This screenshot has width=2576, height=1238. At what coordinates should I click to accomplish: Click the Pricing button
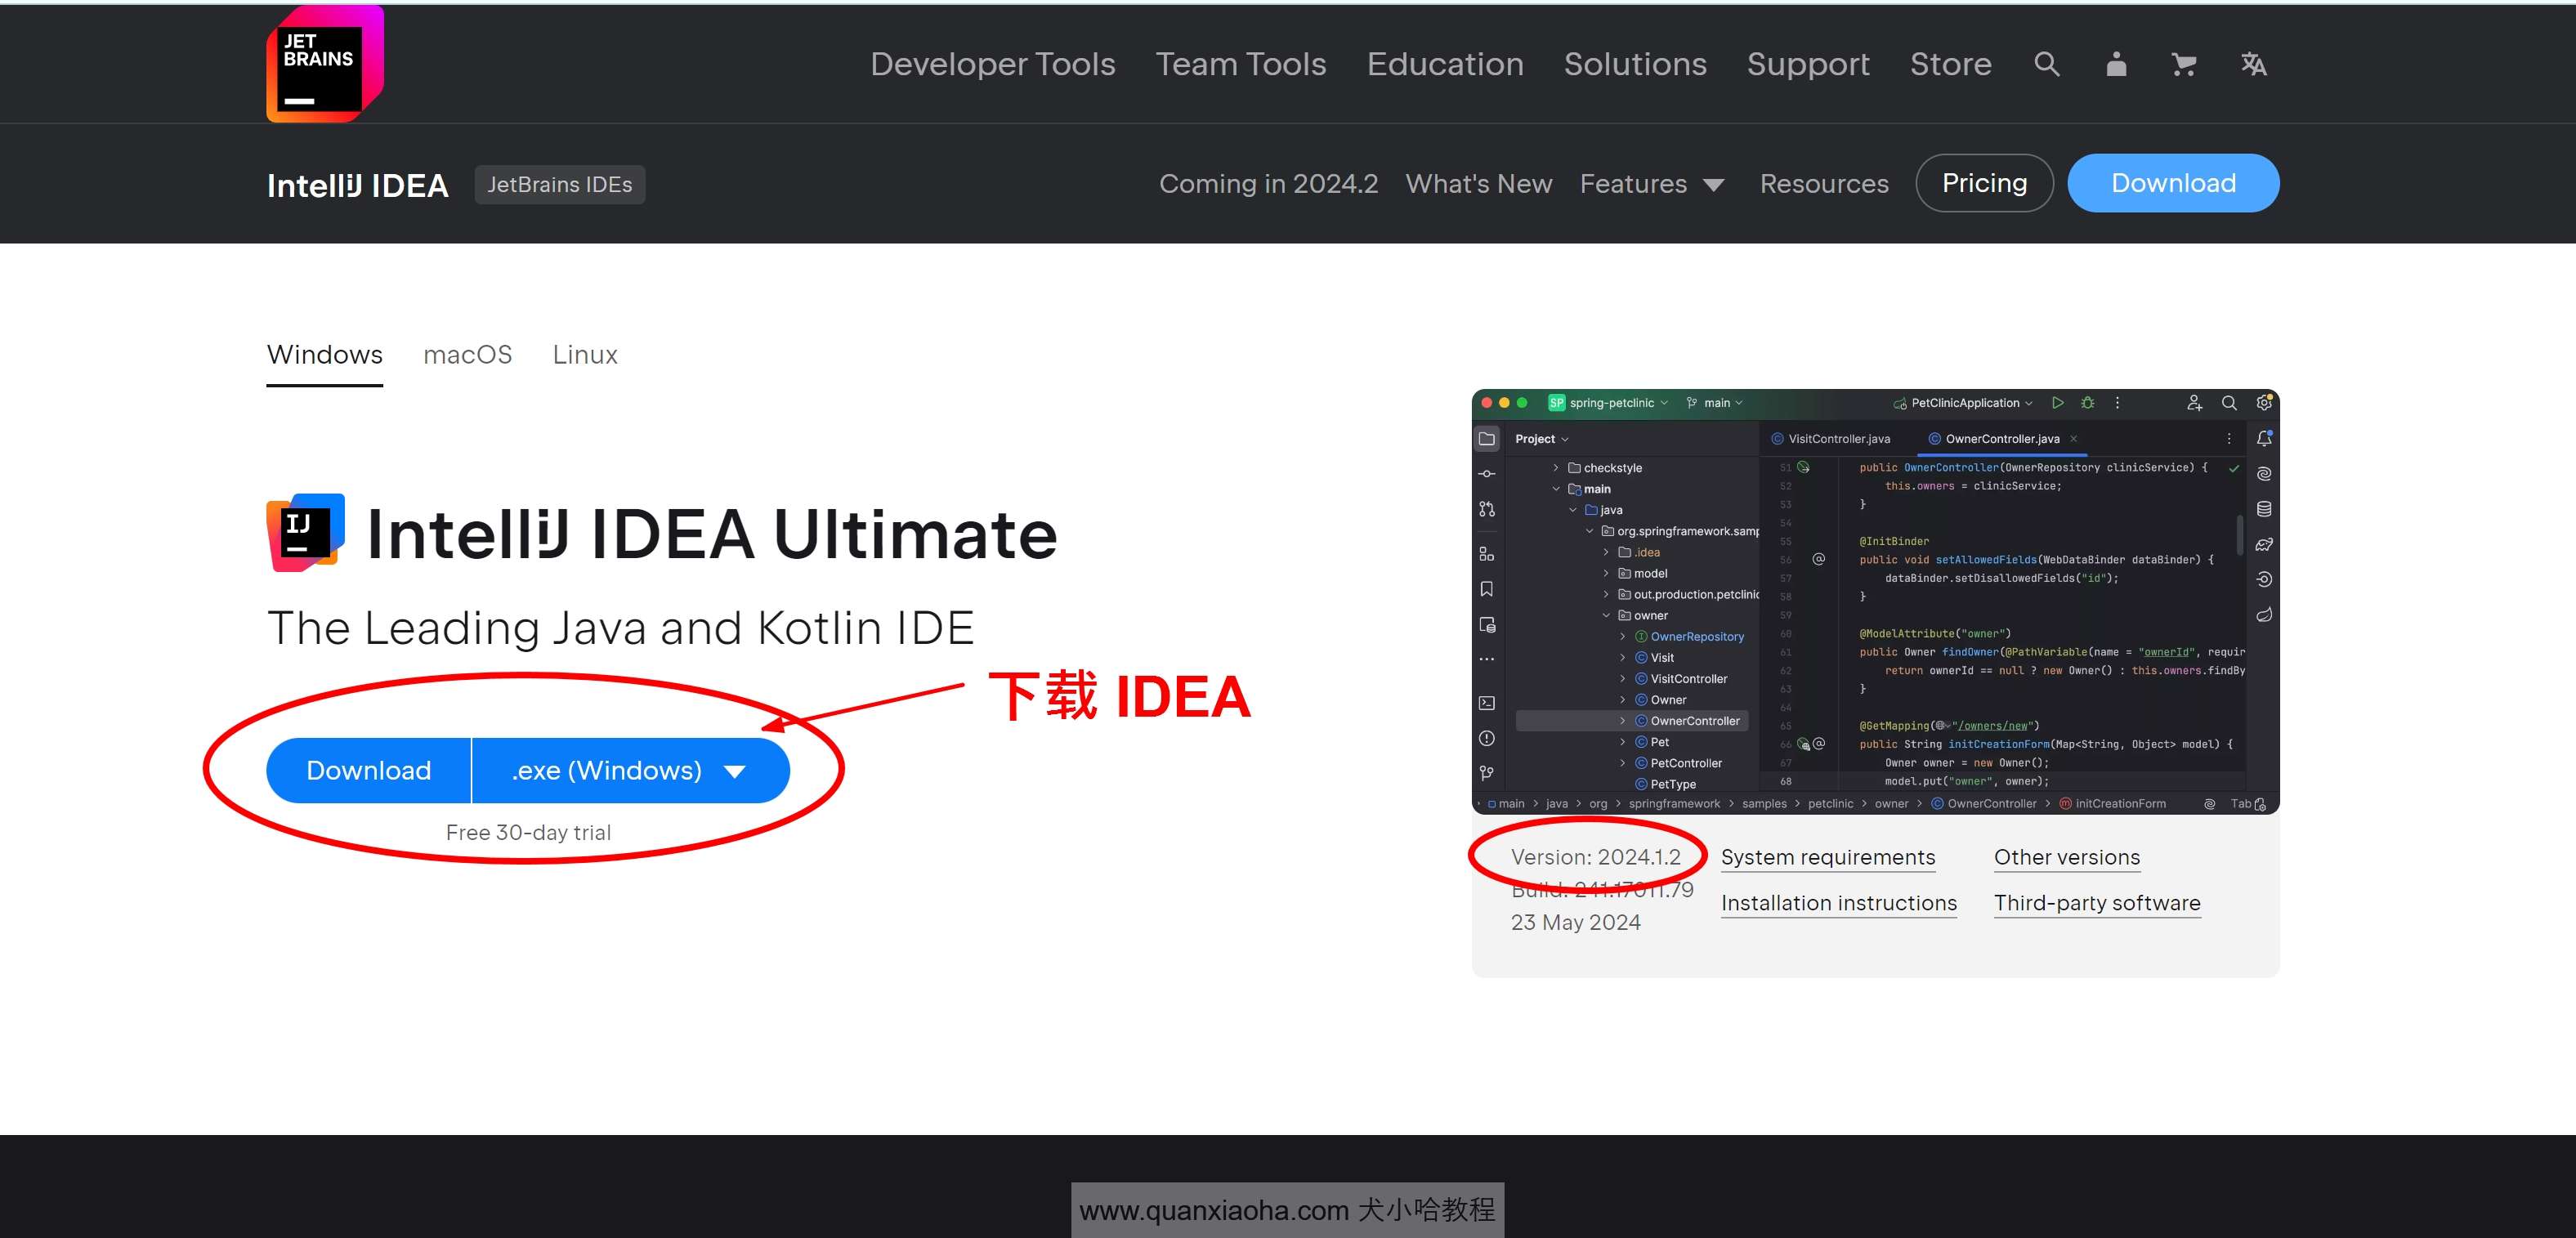(1984, 183)
